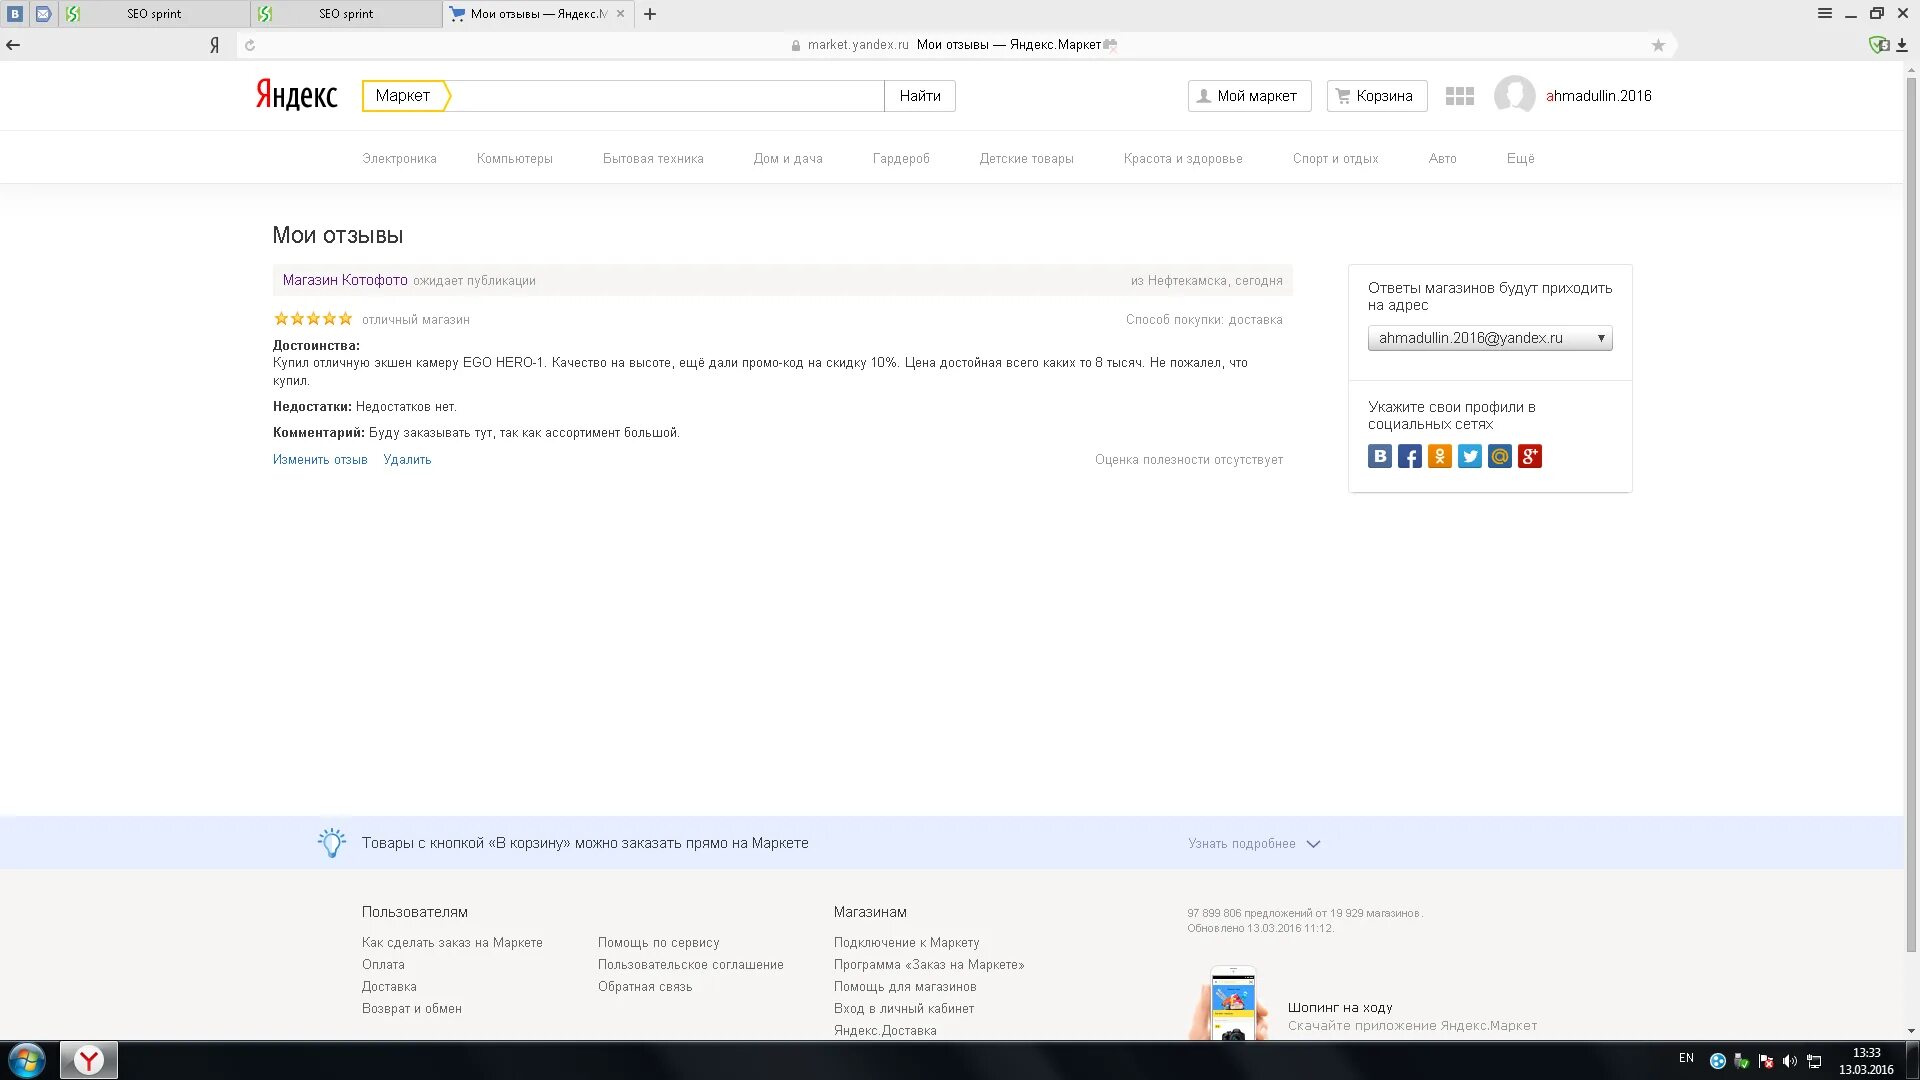The image size is (1920, 1080).
Task: Link the Mail.ru social profile icon
Action: point(1500,457)
